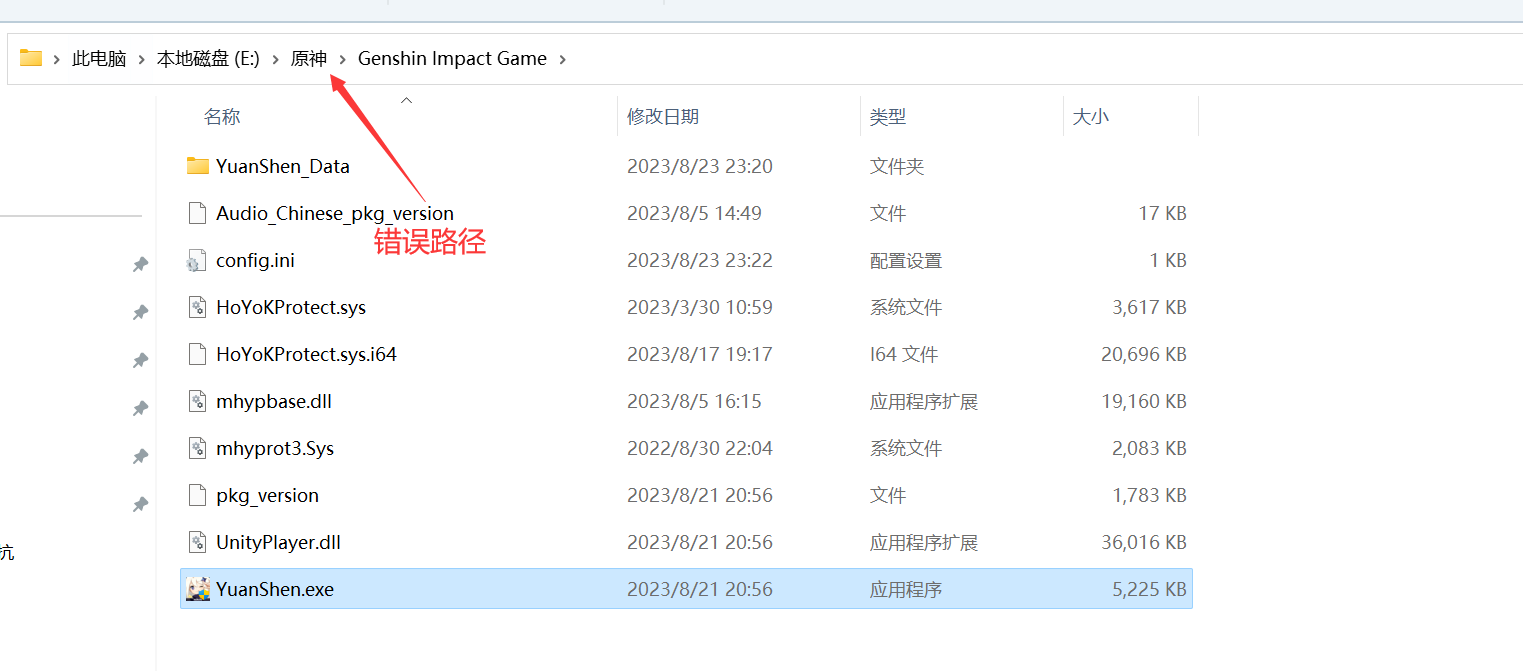Click the UnityPlayer.dll file icon
The image size is (1523, 671).
197,543
